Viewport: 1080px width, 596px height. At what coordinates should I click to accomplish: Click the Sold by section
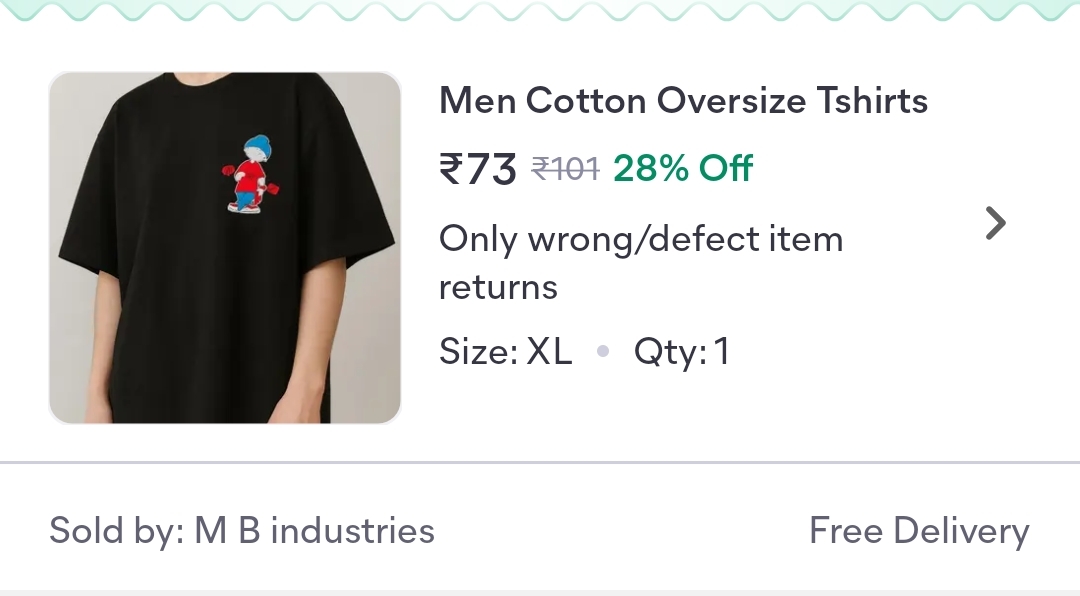tap(241, 531)
